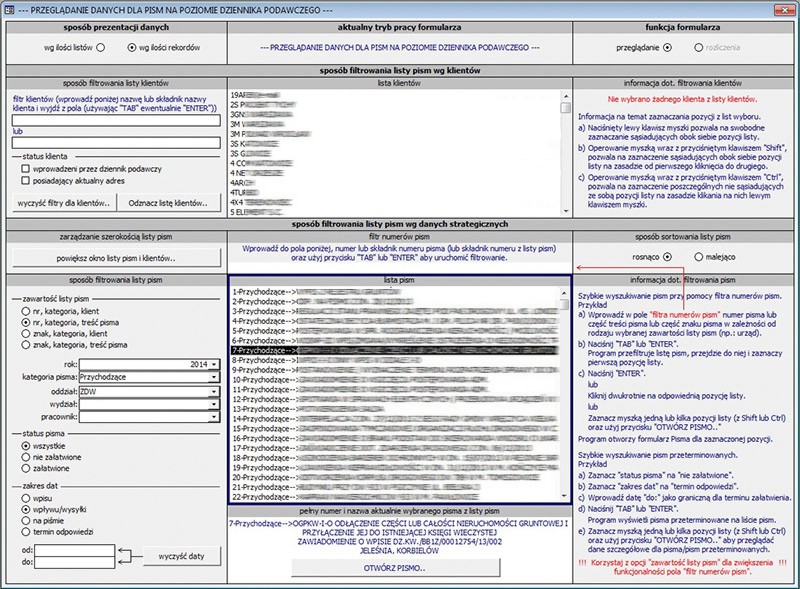
Task: Choose the "przeglądanie" form function radio
Action: pos(667,47)
